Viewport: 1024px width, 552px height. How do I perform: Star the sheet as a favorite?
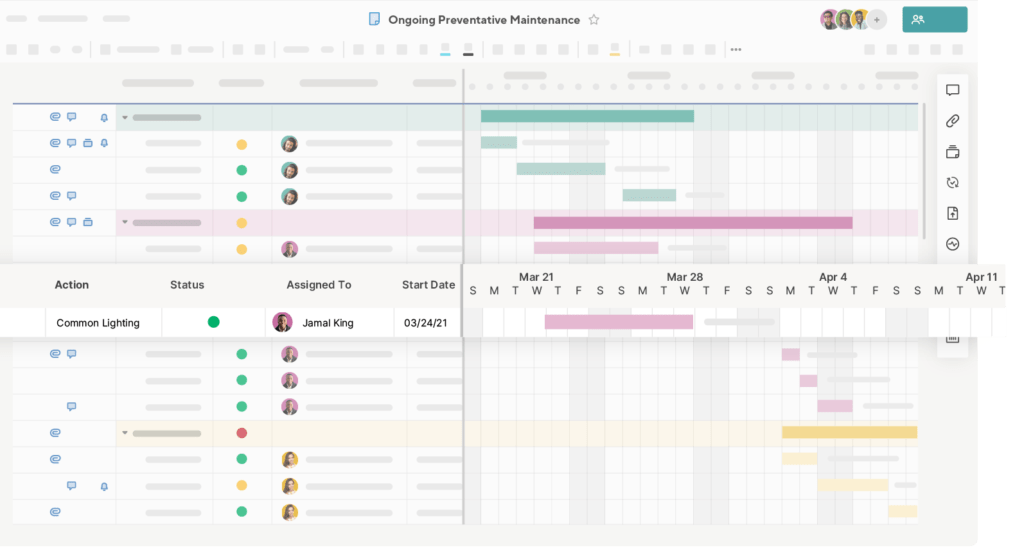point(594,20)
